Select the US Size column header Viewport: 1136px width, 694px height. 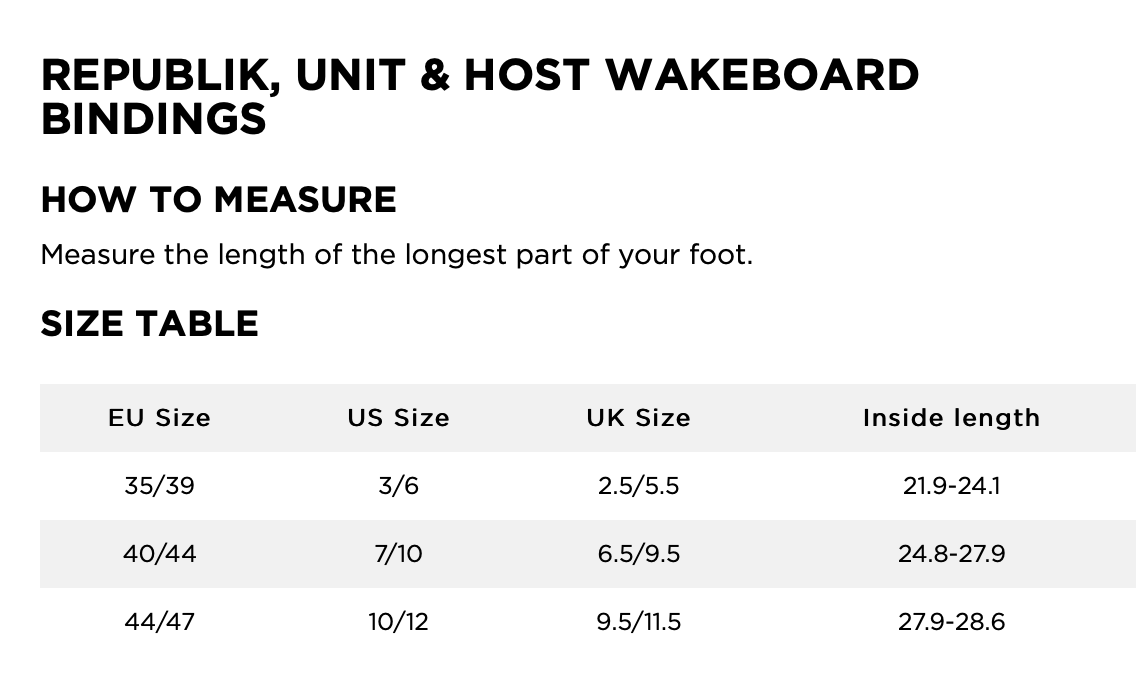(x=398, y=417)
